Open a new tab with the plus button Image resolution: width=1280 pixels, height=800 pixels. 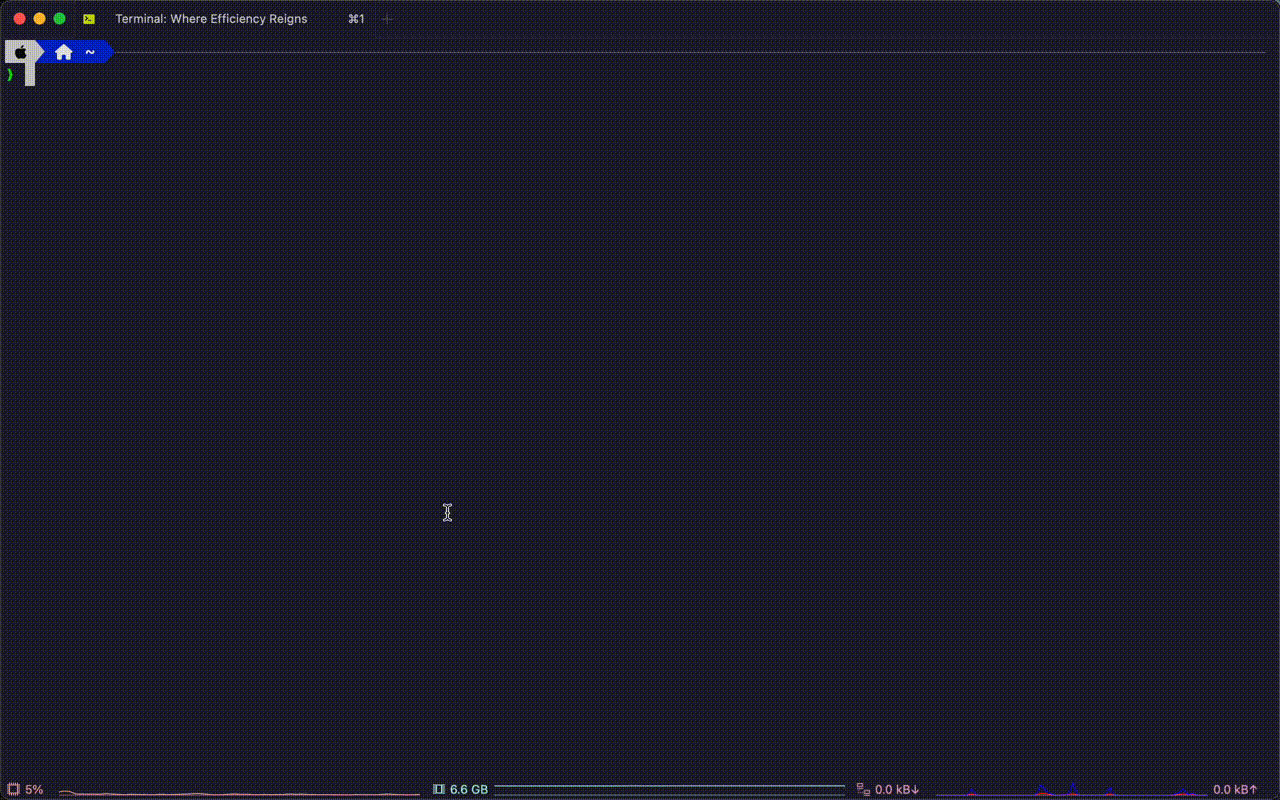coord(387,19)
